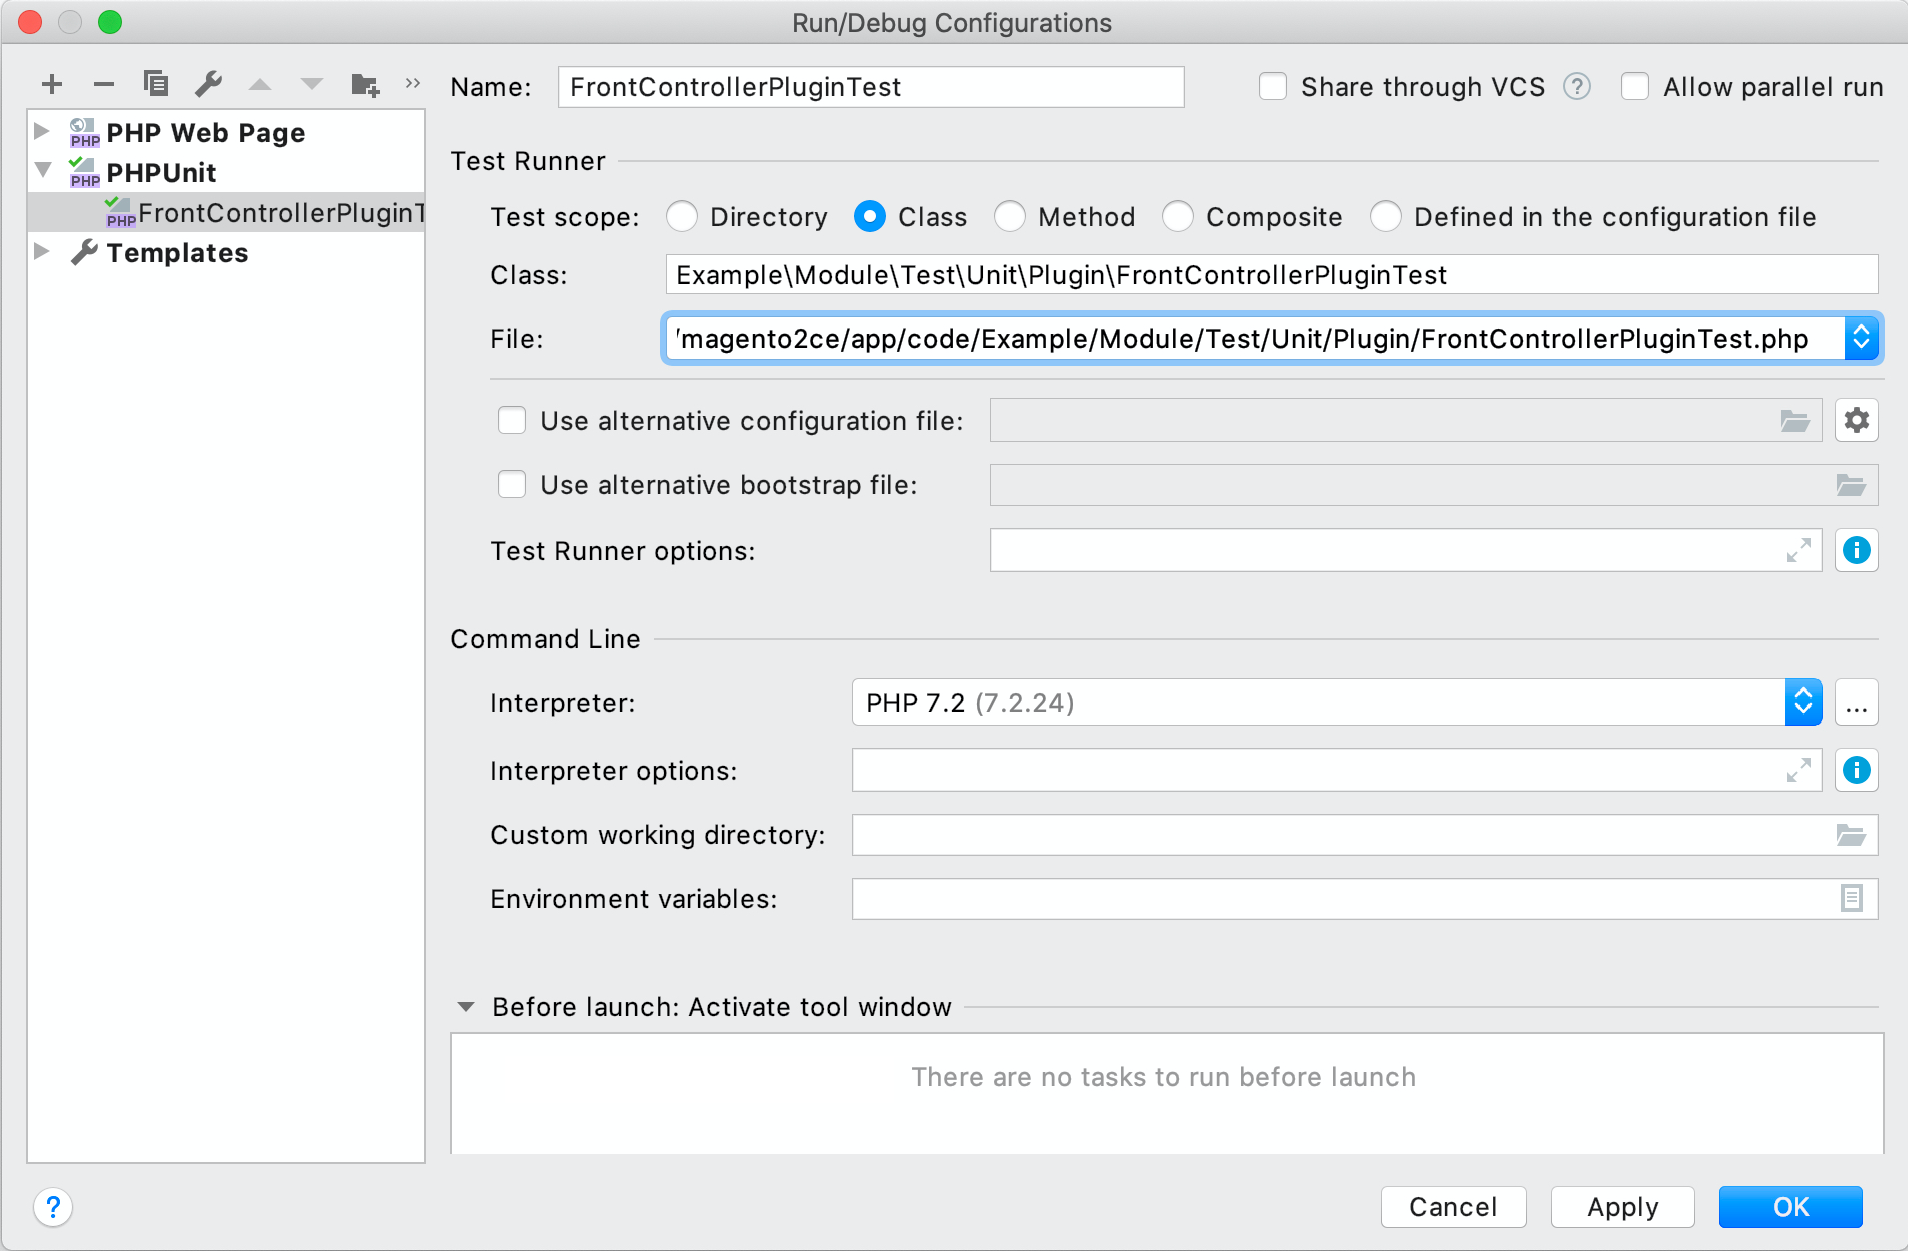Click the wrench Edit Templates icon

(208, 84)
